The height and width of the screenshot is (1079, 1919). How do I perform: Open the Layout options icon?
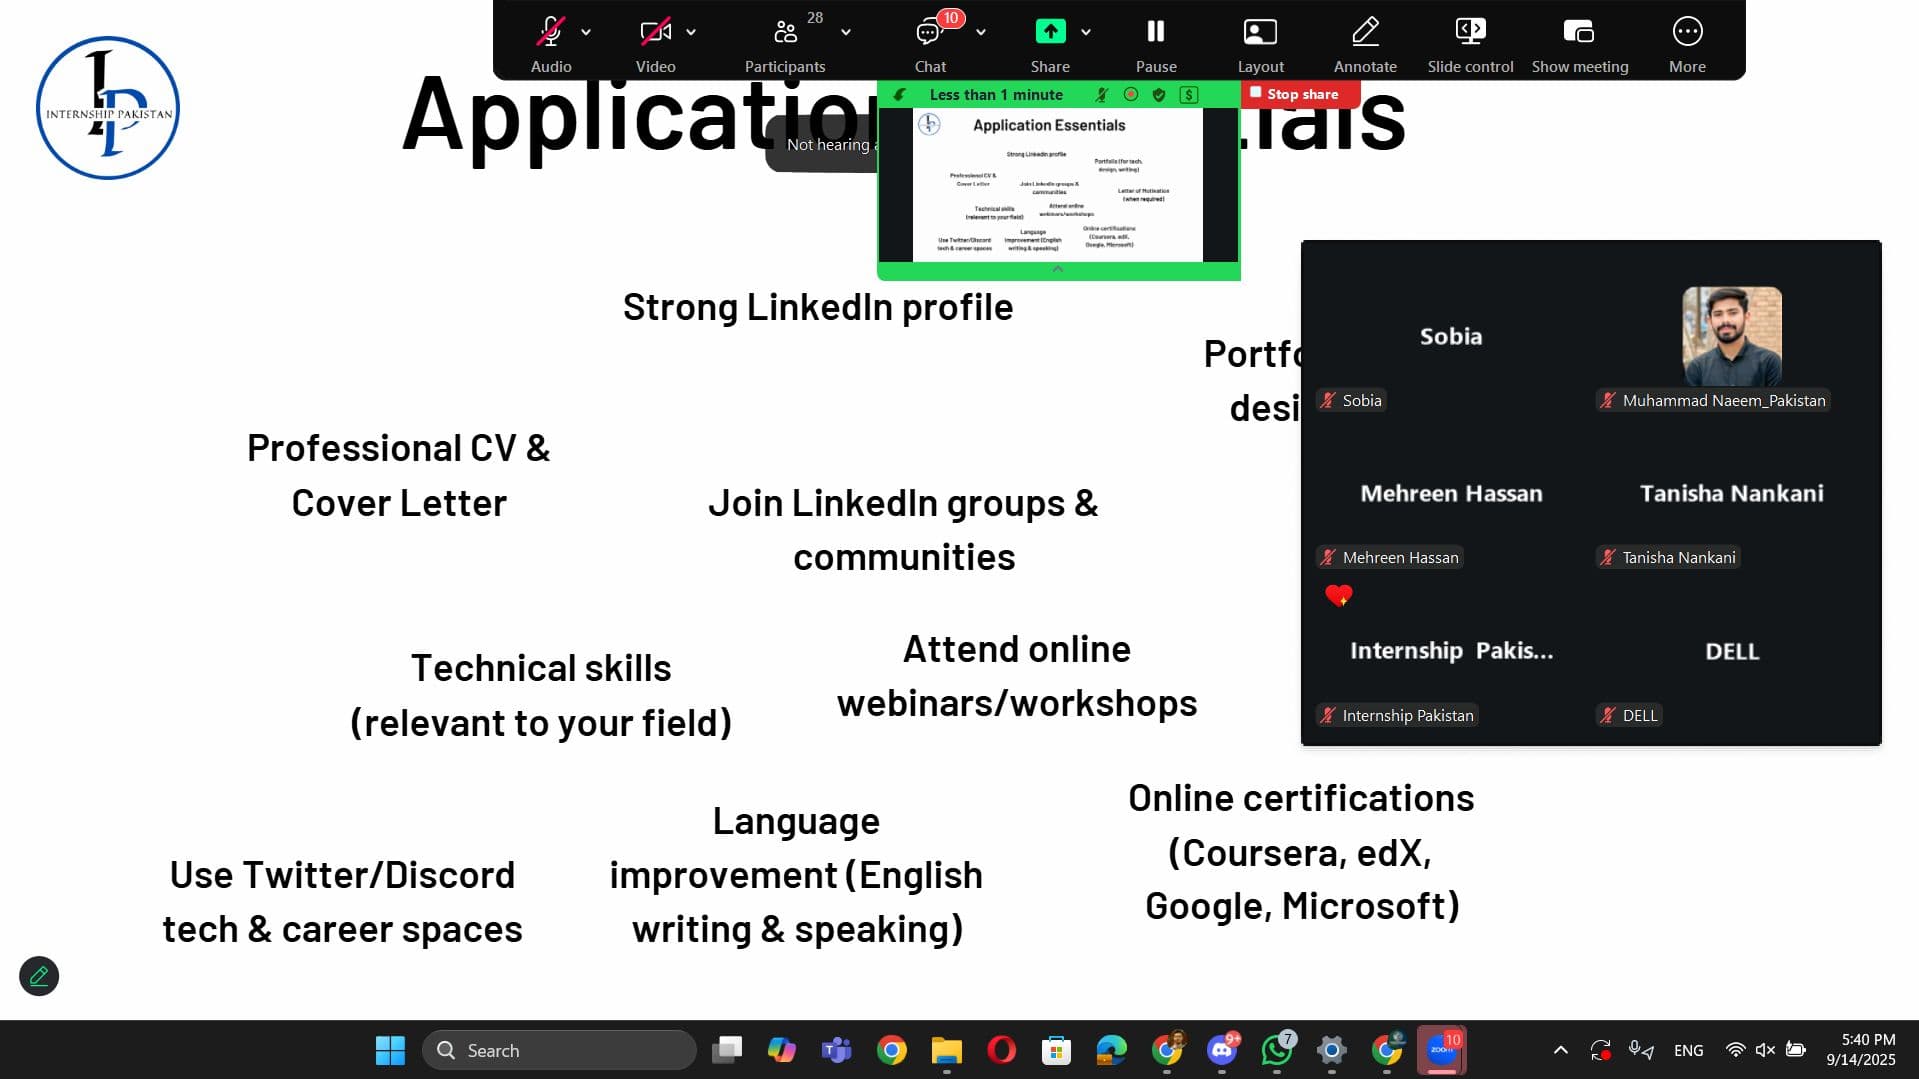[1260, 32]
